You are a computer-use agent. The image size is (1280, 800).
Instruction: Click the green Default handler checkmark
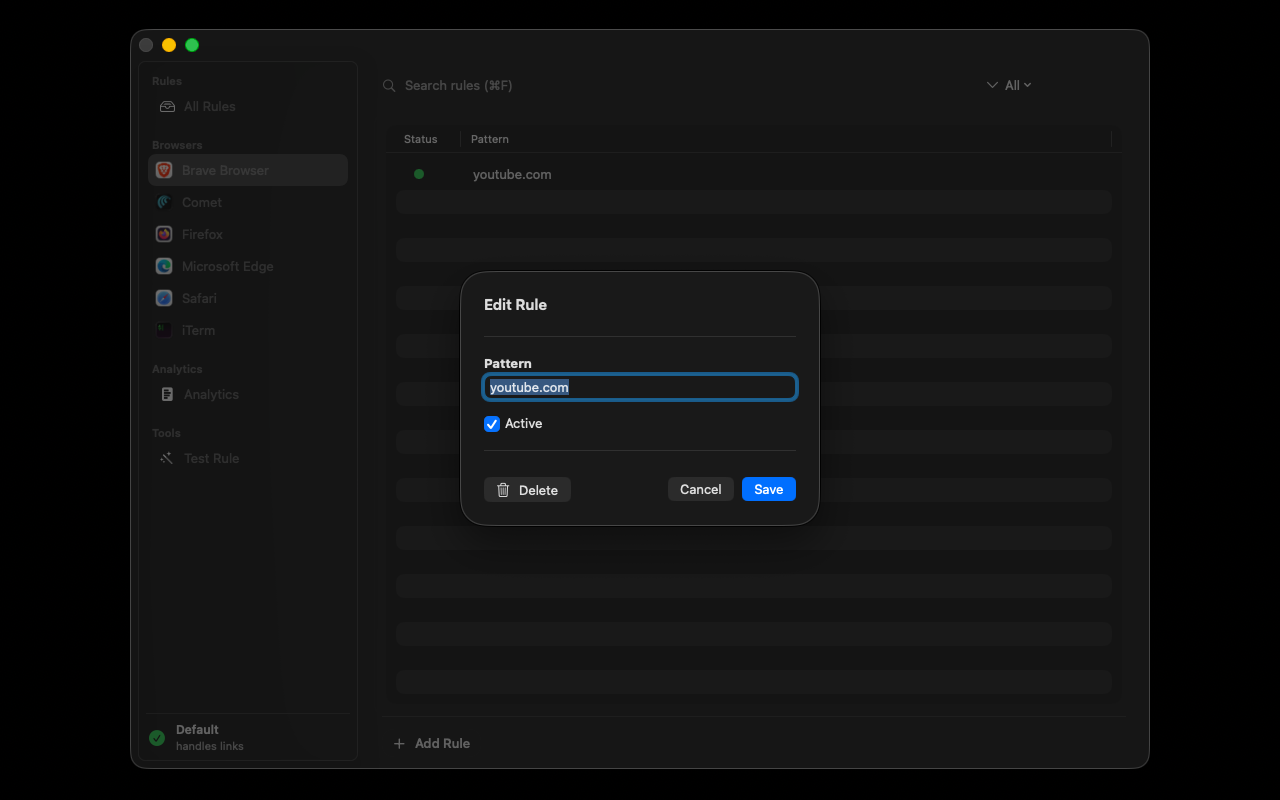point(157,738)
